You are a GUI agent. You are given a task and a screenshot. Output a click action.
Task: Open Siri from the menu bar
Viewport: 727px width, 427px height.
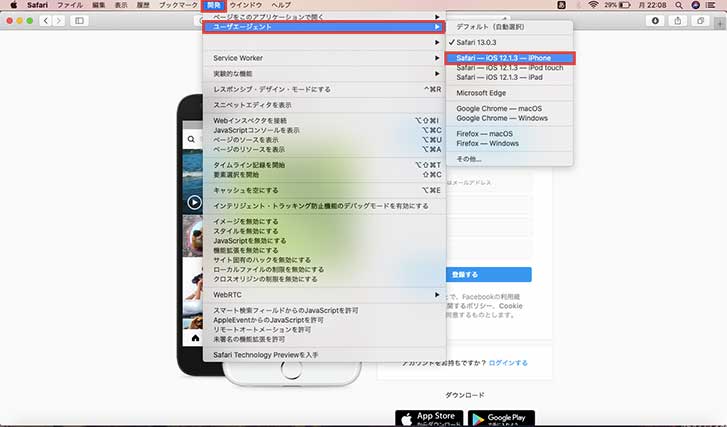tap(695, 5)
